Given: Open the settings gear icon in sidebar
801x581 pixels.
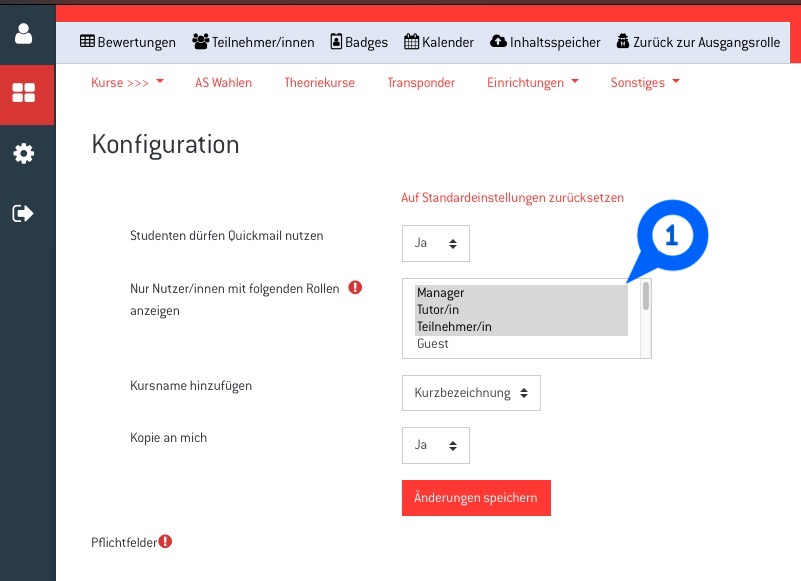Looking at the screenshot, I should 23,153.
